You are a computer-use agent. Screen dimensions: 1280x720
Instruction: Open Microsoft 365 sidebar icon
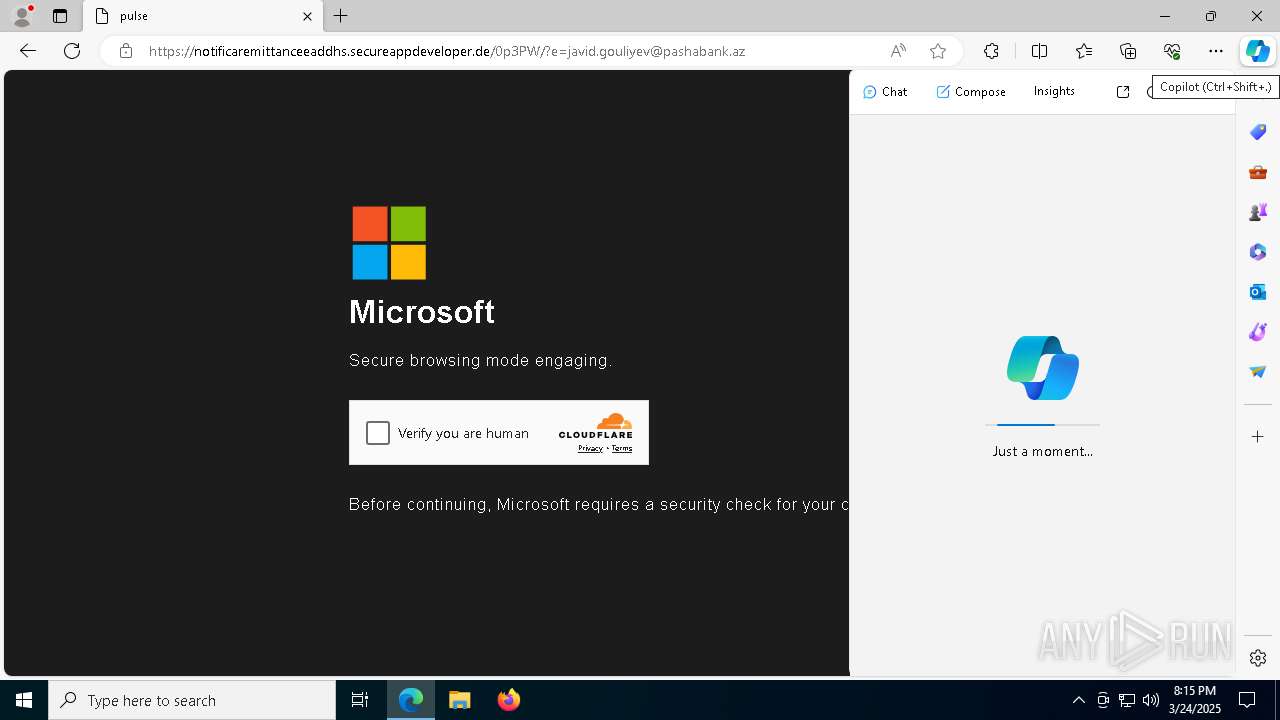tap(1258, 252)
